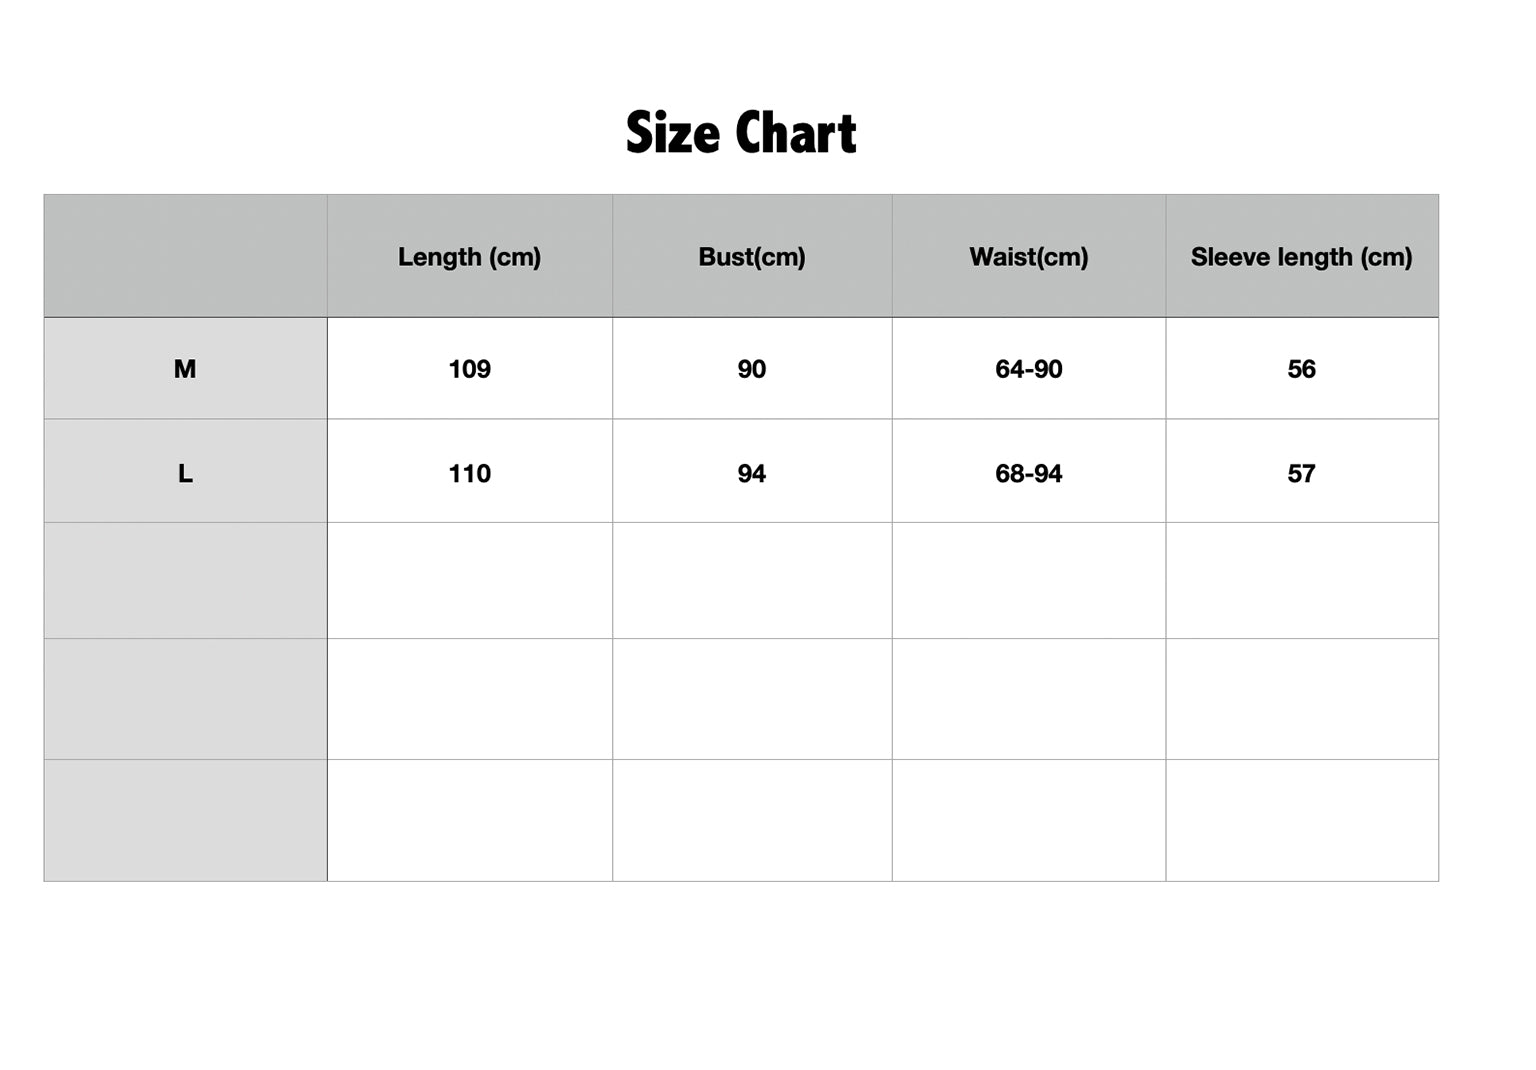This screenshot has height=1070, width=1536.
Task: Click the sleeve length 56 cell
Action: [1301, 369]
